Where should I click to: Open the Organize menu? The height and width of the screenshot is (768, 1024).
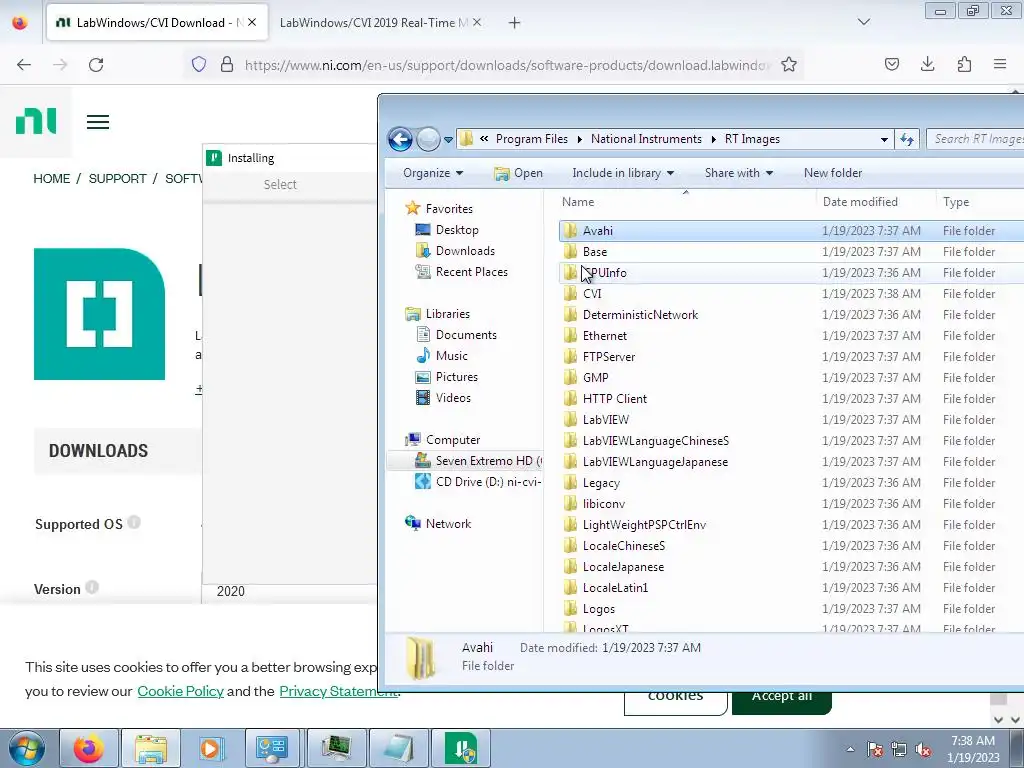(x=433, y=173)
